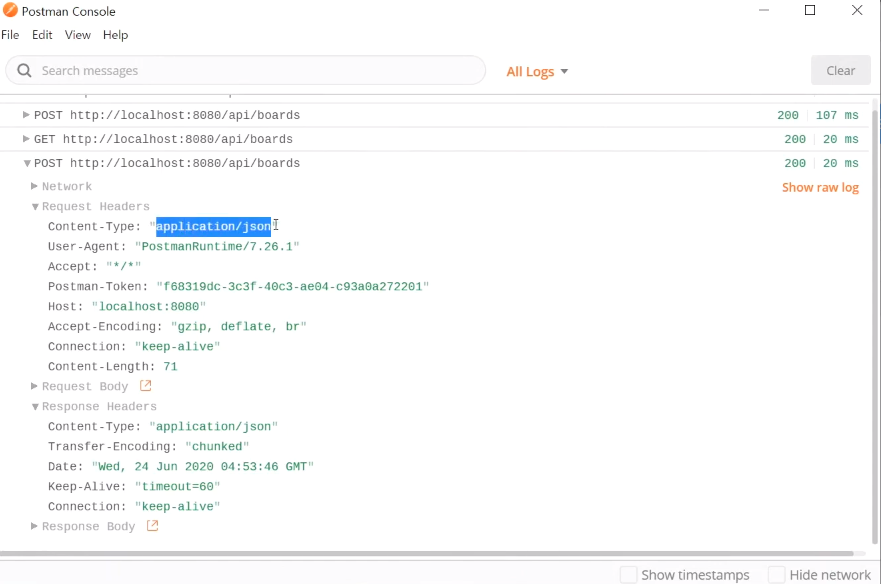Click the search magnifier icon
This screenshot has width=881, height=584.
(x=24, y=70)
